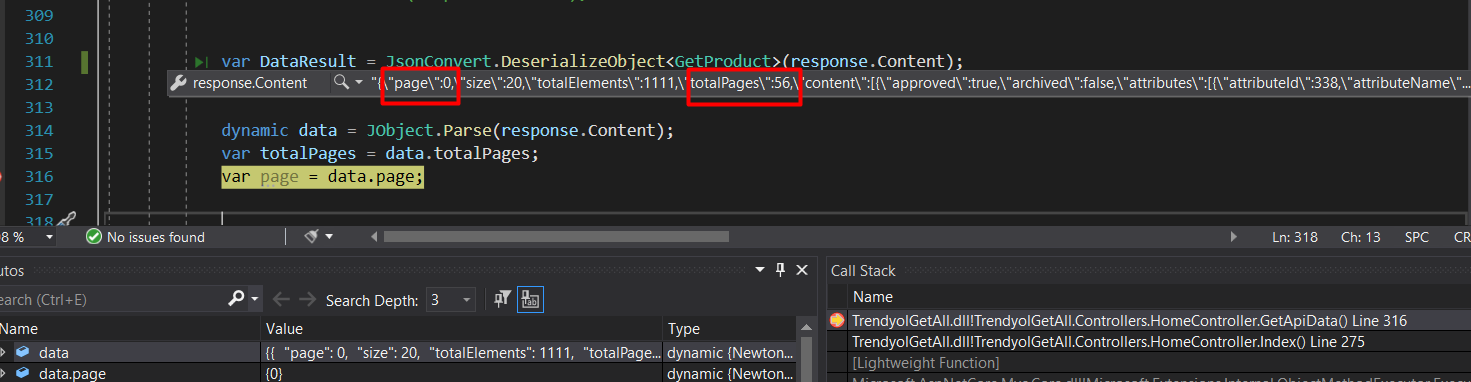Image resolution: width=1471 pixels, height=382 pixels.
Task: Open the editor zoom percentage dropdown
Action: (50, 238)
